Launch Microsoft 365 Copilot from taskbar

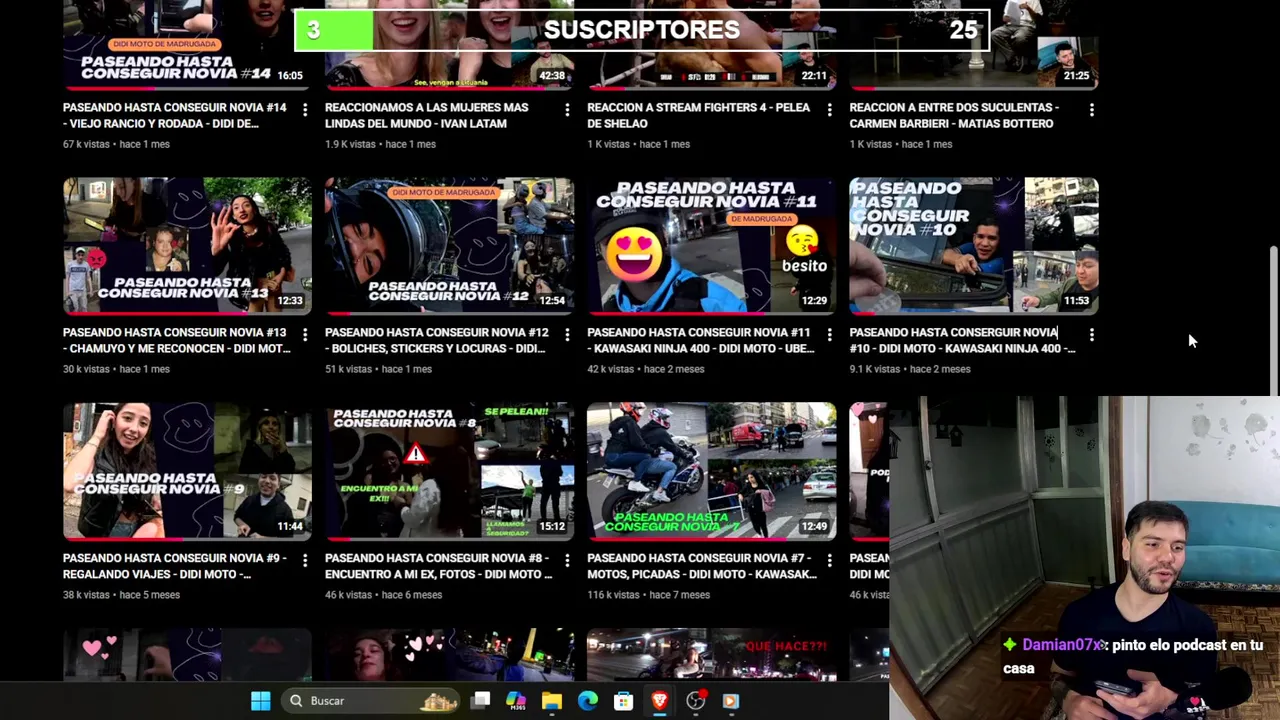tap(516, 701)
